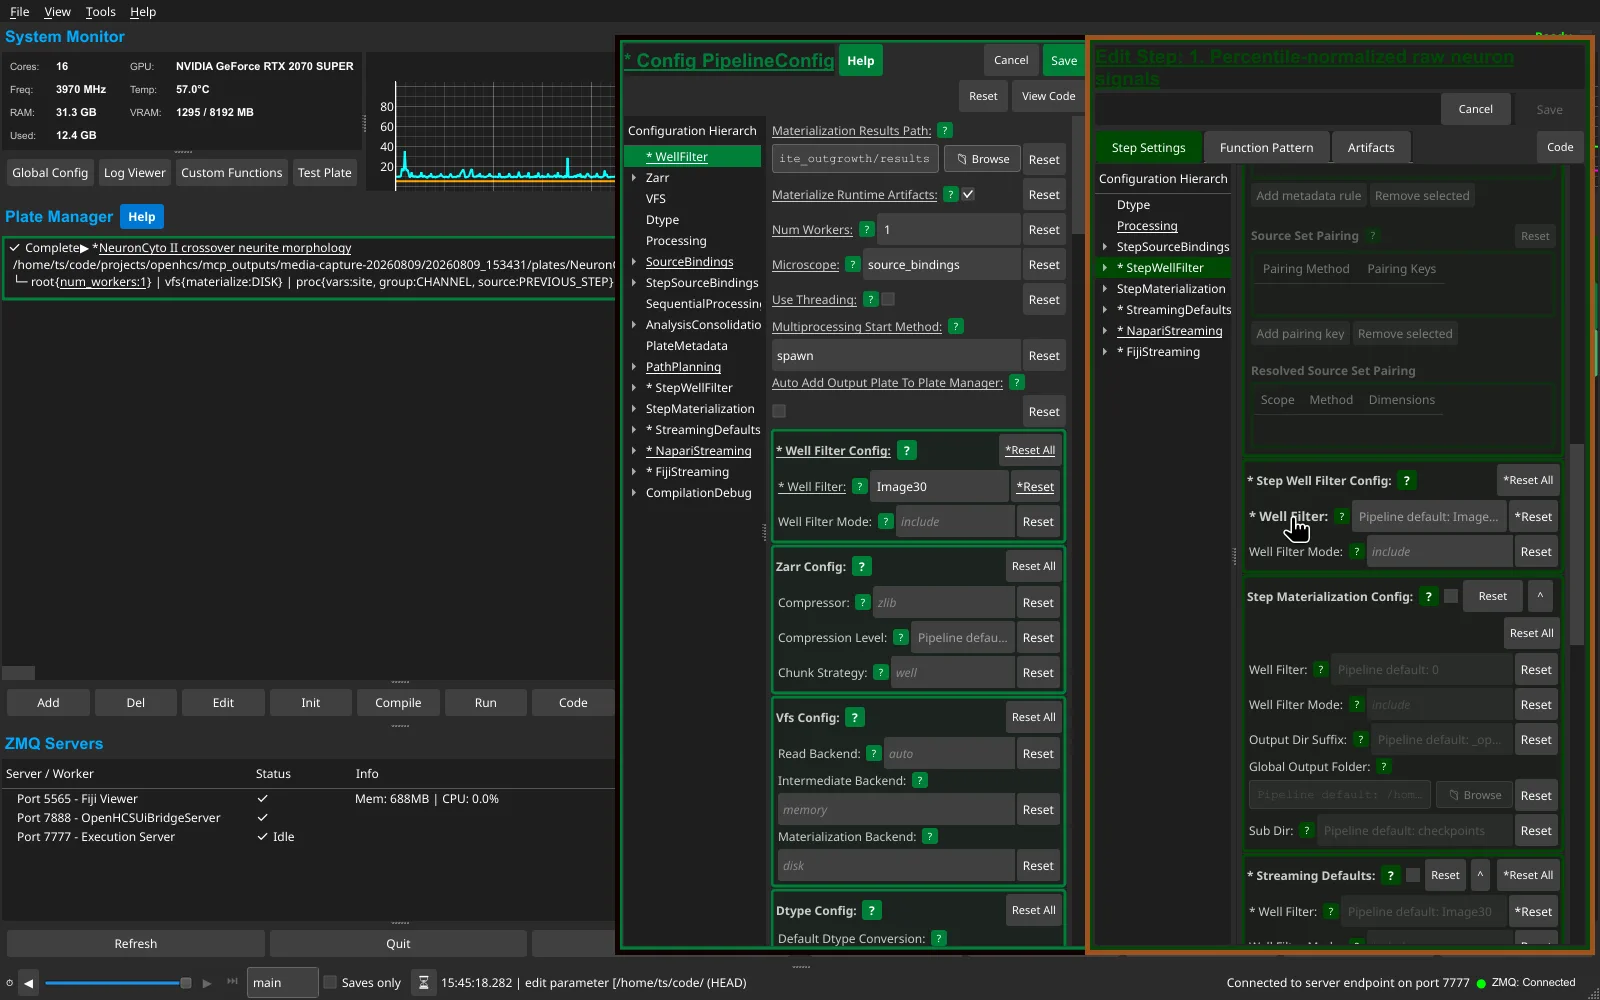Collapse Step Materialization Config with the caret button
Image resolution: width=1600 pixels, height=1000 pixels.
[1540, 596]
